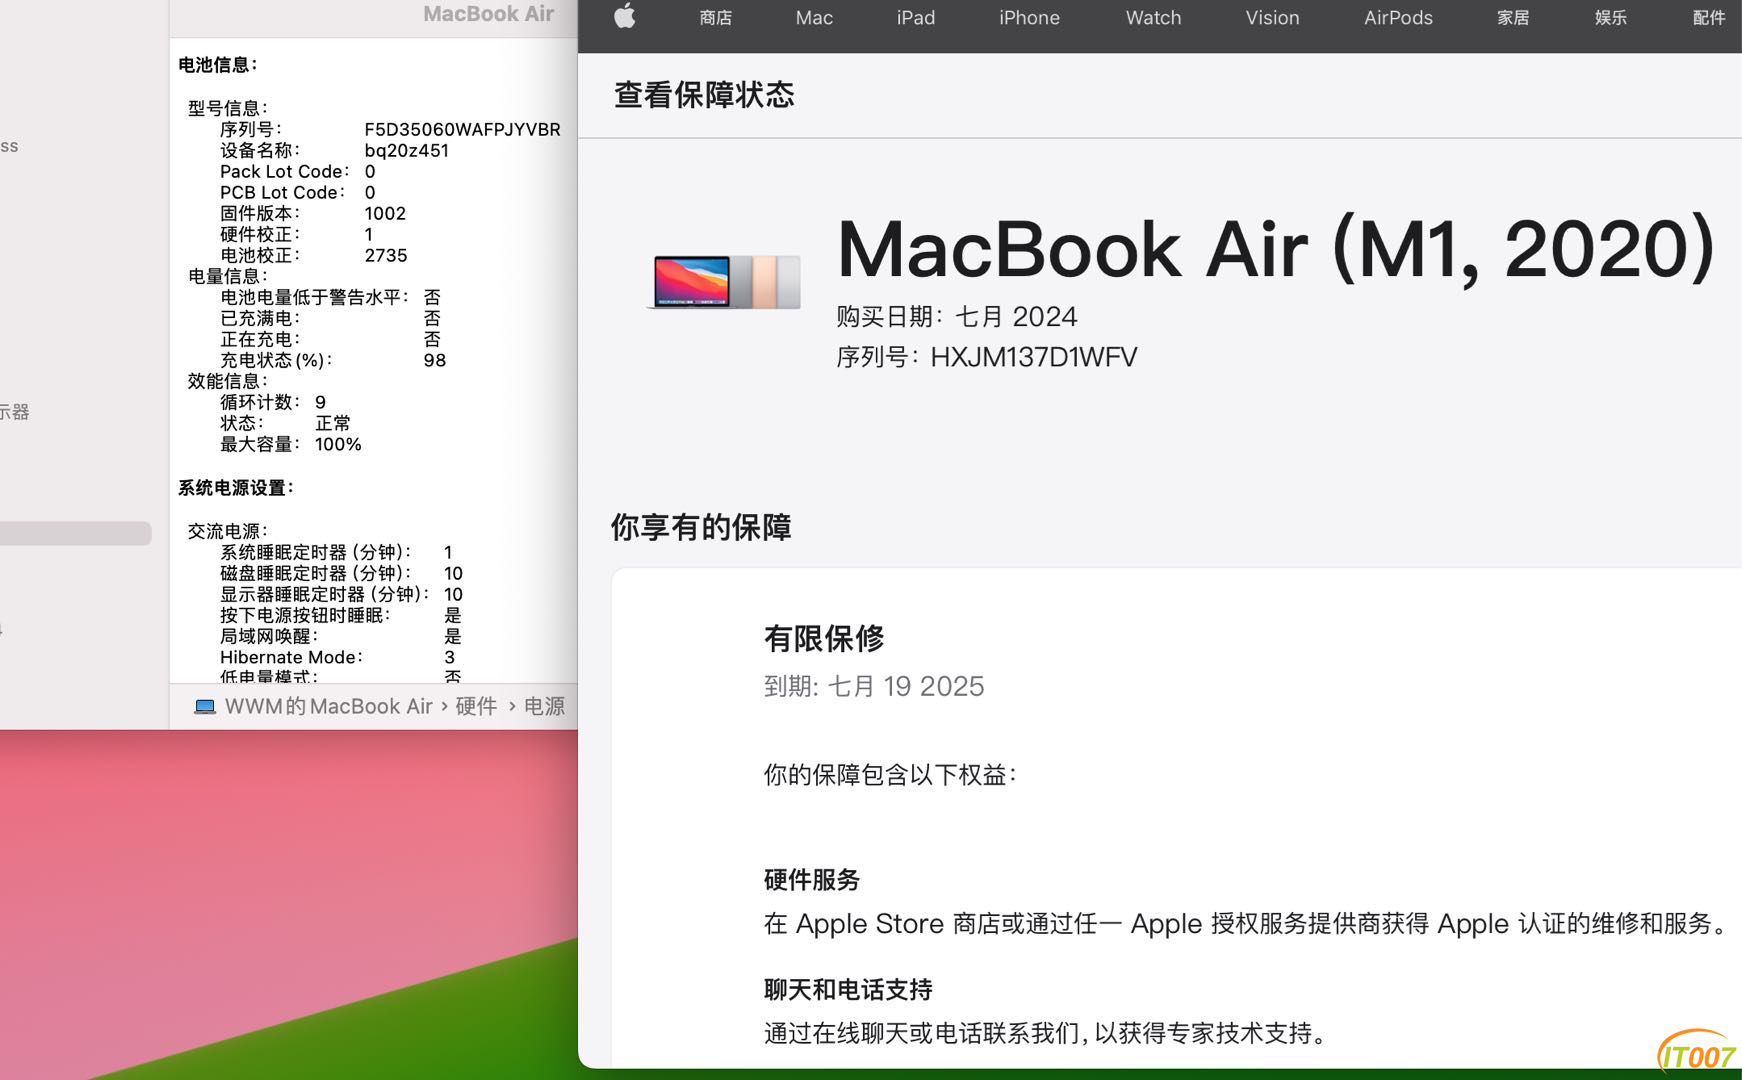Click the Hibernate Mode row label
This screenshot has width=1742, height=1080.
291,657
